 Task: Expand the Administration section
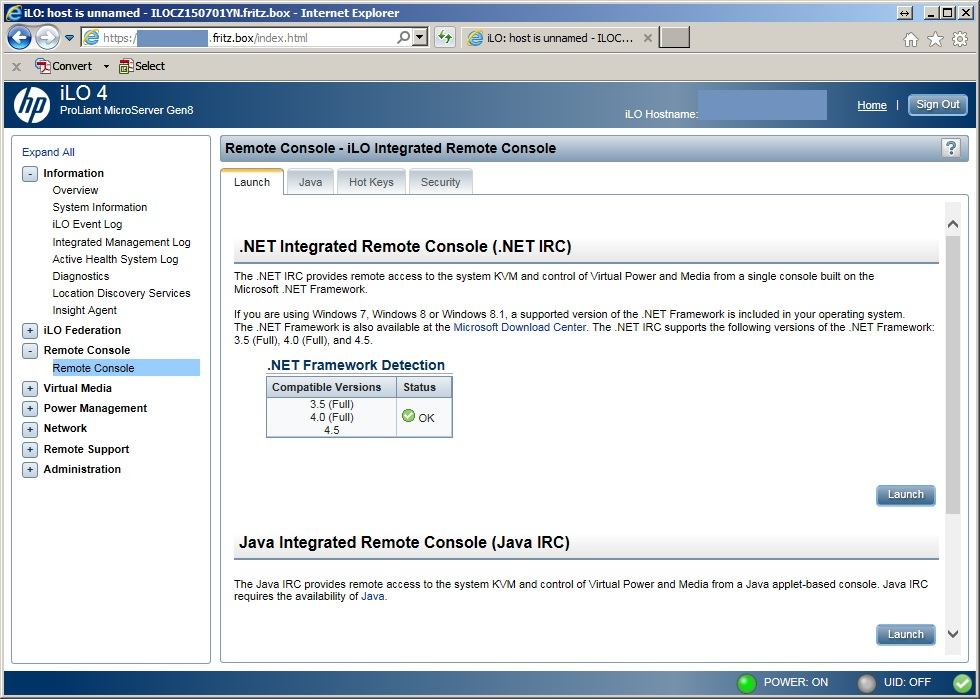click(x=29, y=470)
